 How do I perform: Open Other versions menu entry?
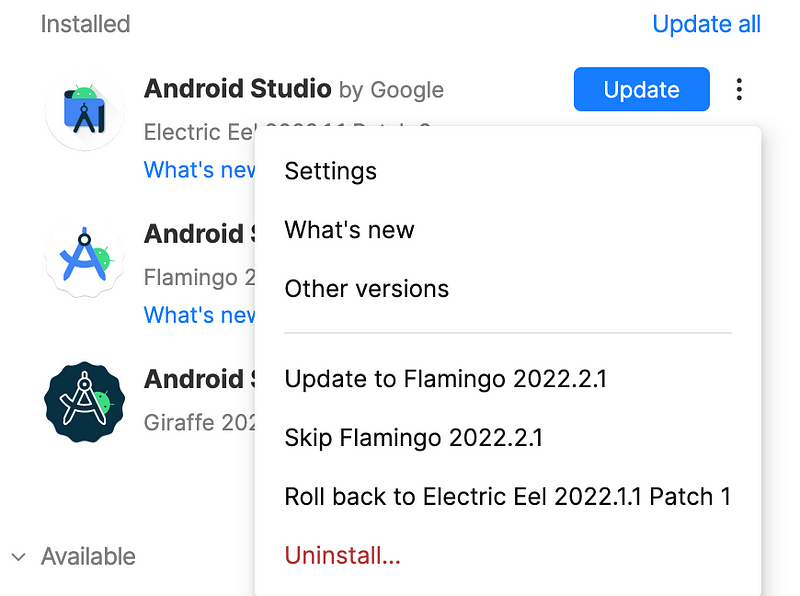[x=367, y=289]
